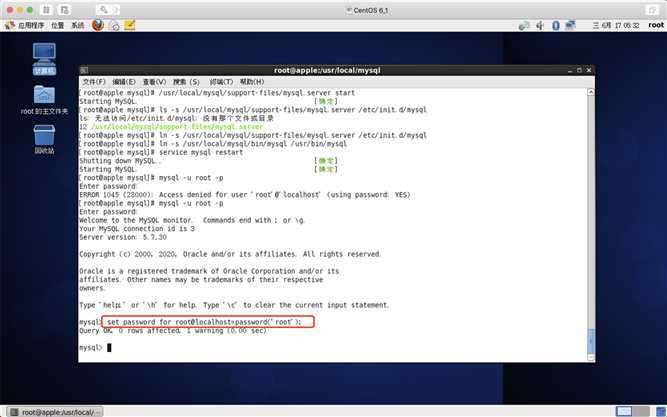Open the 位置 (Places) menu
Viewport: 667px width, 417px height.
[x=57, y=26]
